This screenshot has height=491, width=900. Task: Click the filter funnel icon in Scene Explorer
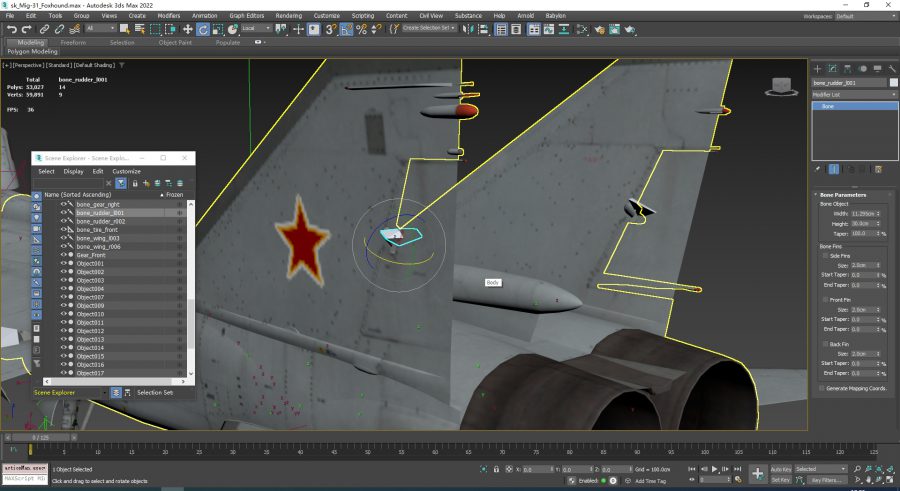click(121, 183)
